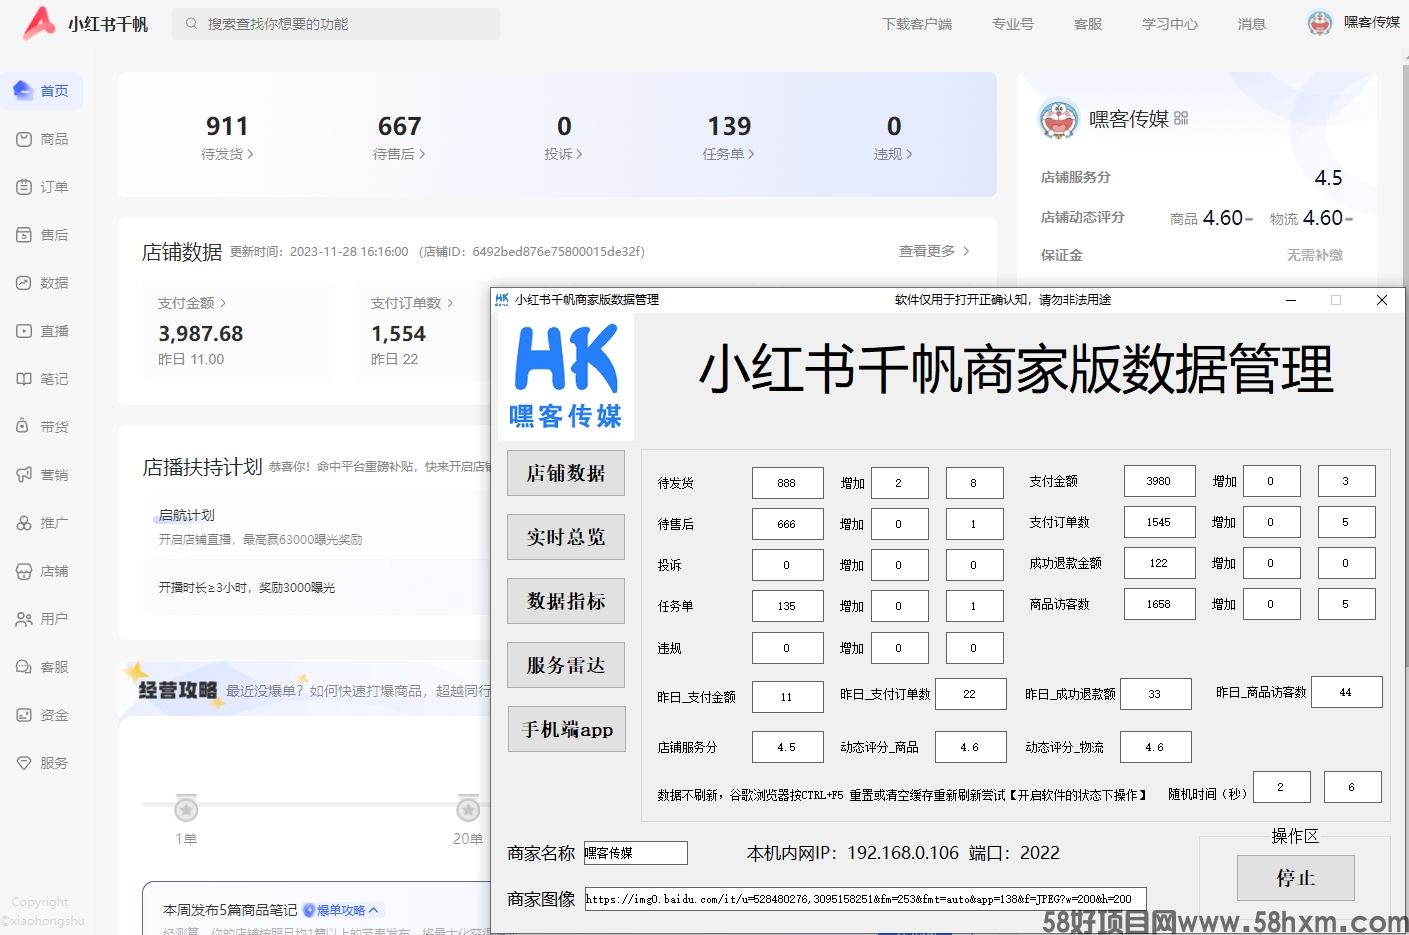The image size is (1409, 935).
Task: Open 带货 in the sidebar
Action: click(41, 427)
